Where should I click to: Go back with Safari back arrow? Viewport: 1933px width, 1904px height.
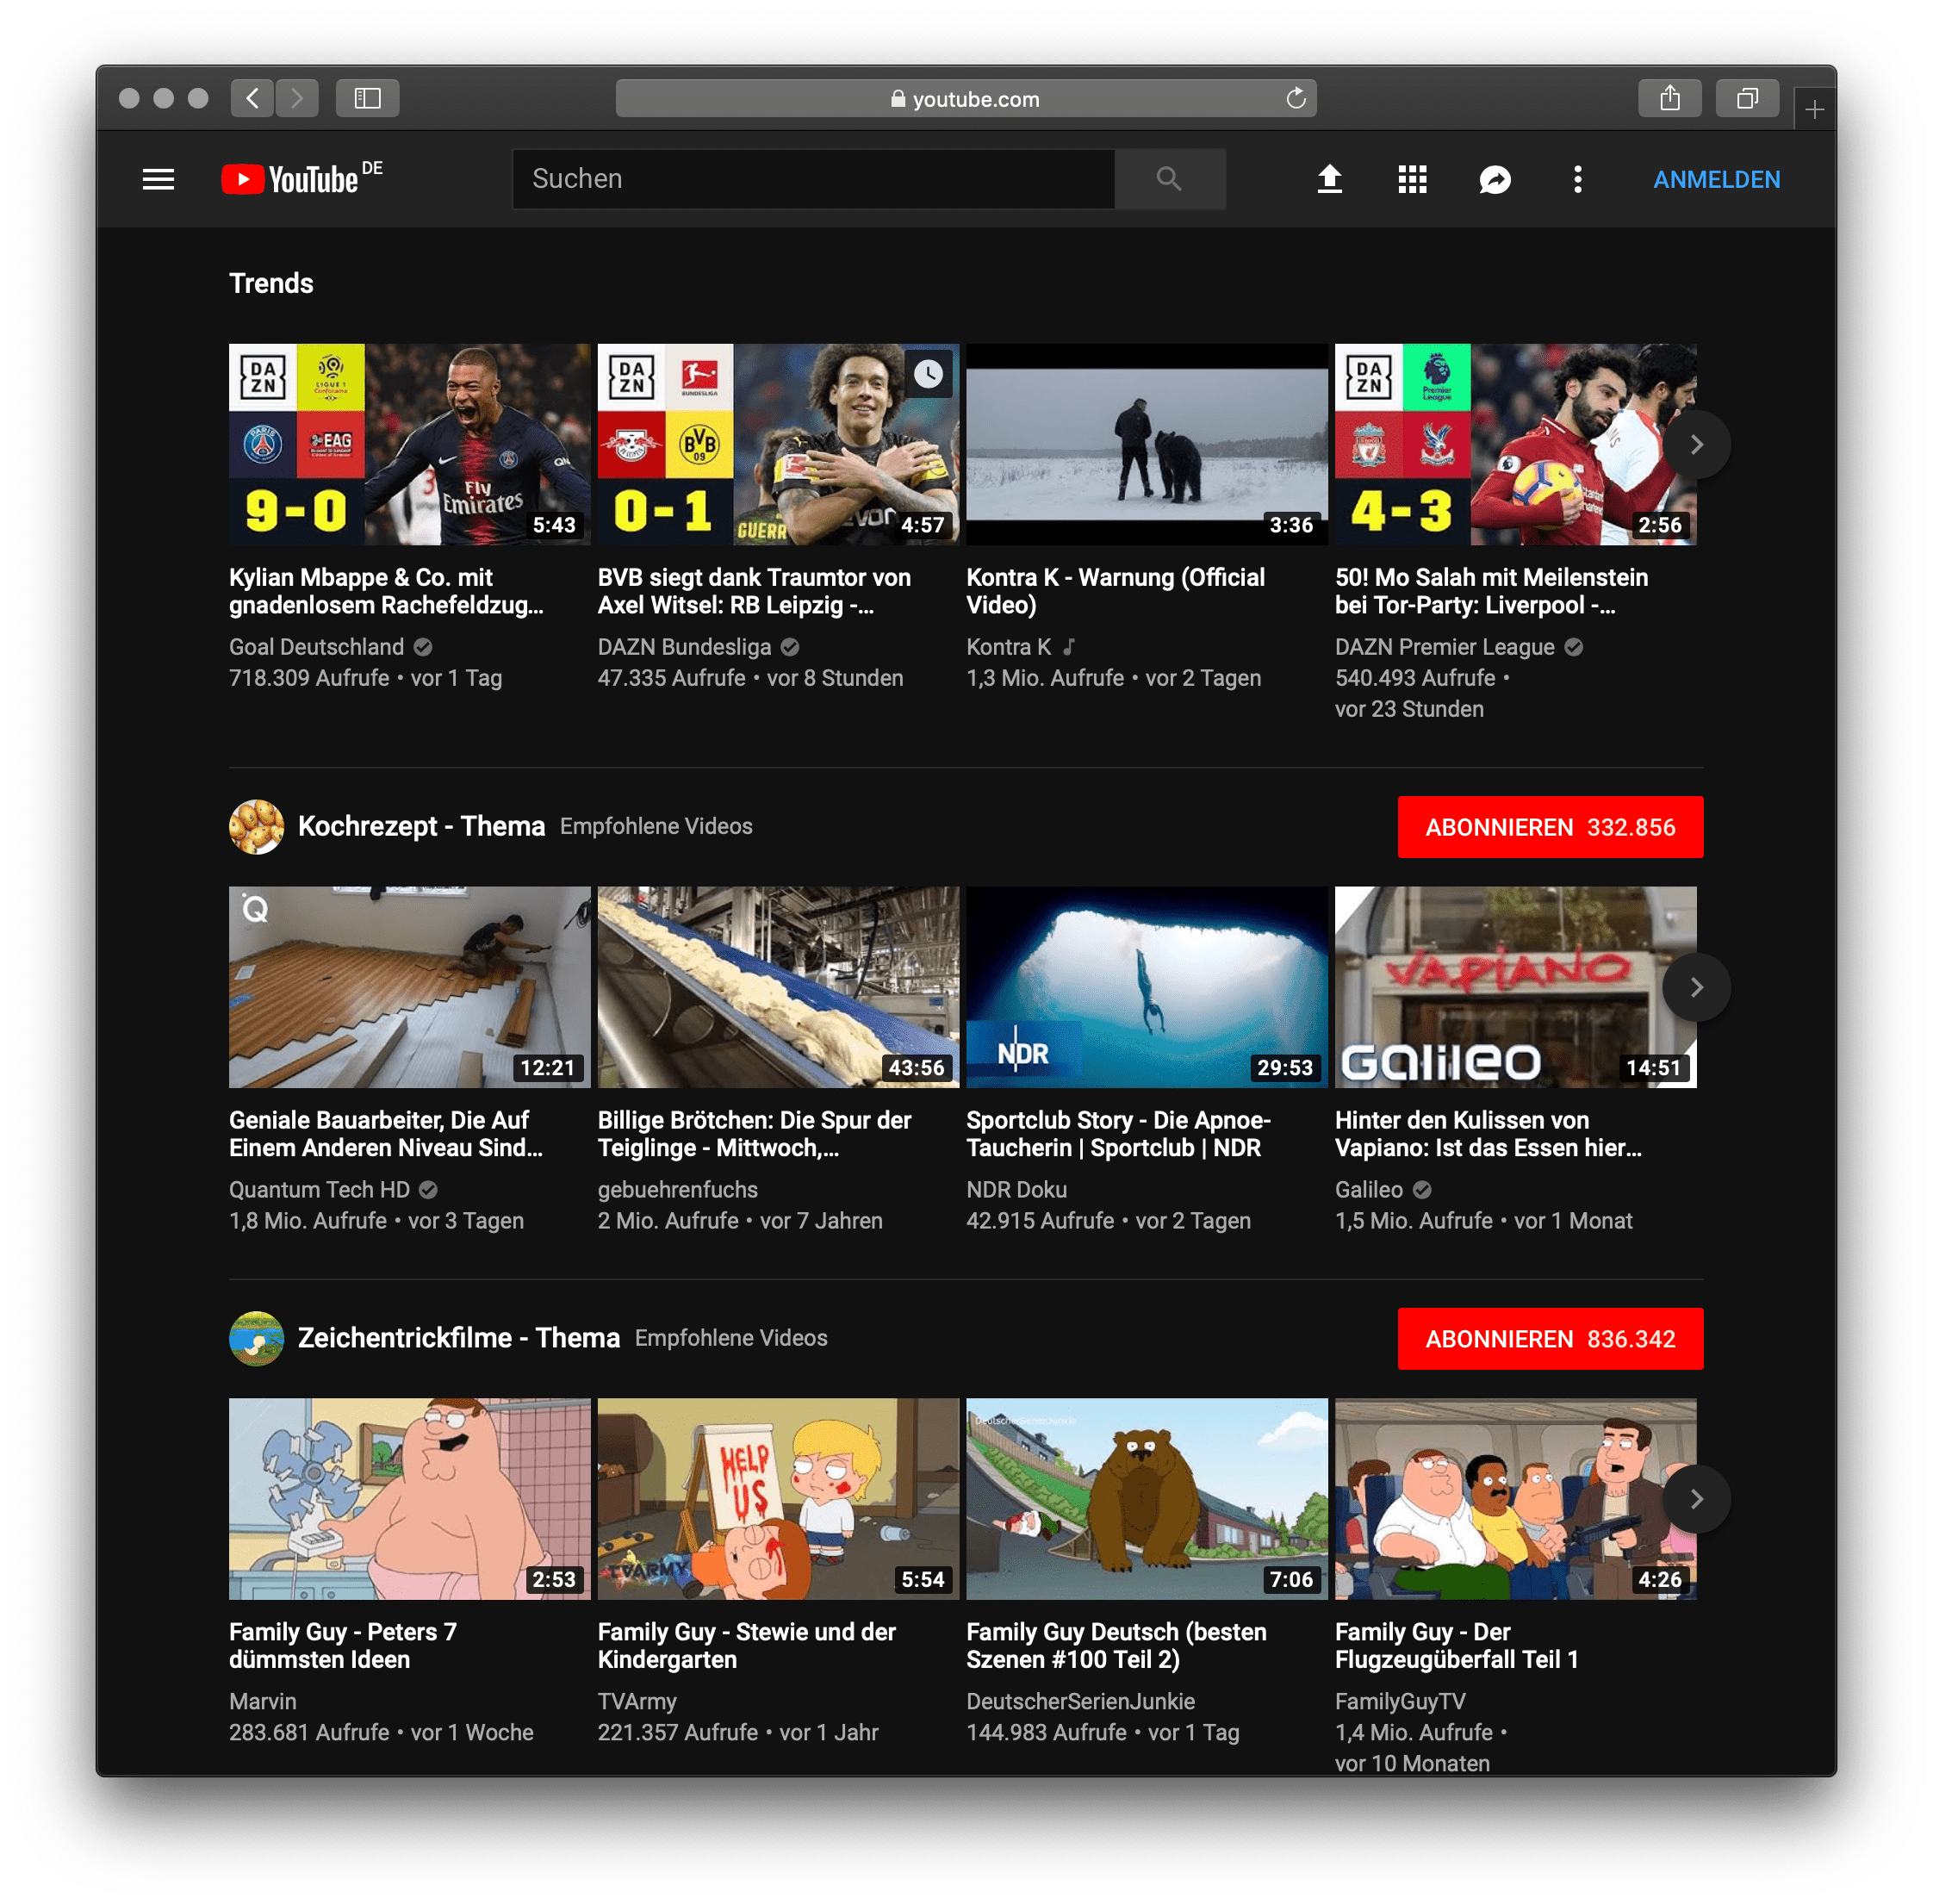coord(252,98)
